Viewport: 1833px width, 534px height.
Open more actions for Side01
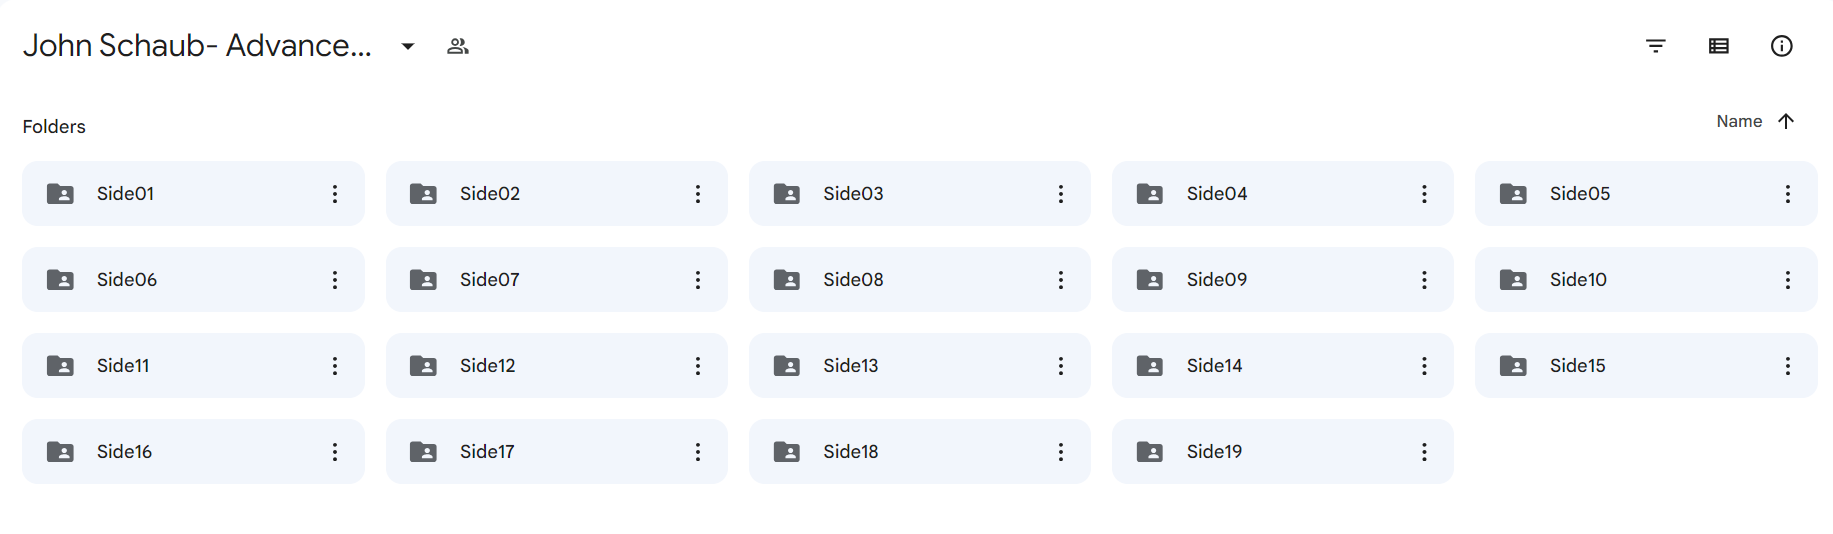click(335, 194)
